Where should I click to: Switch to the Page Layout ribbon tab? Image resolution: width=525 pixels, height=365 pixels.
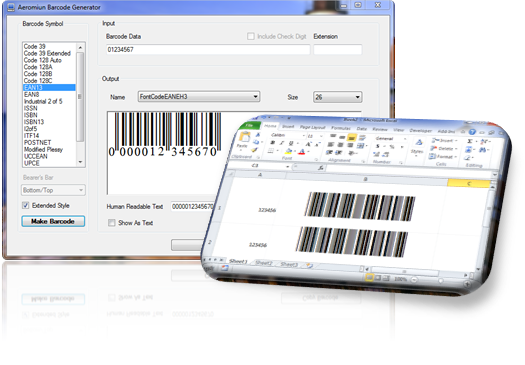[312, 127]
